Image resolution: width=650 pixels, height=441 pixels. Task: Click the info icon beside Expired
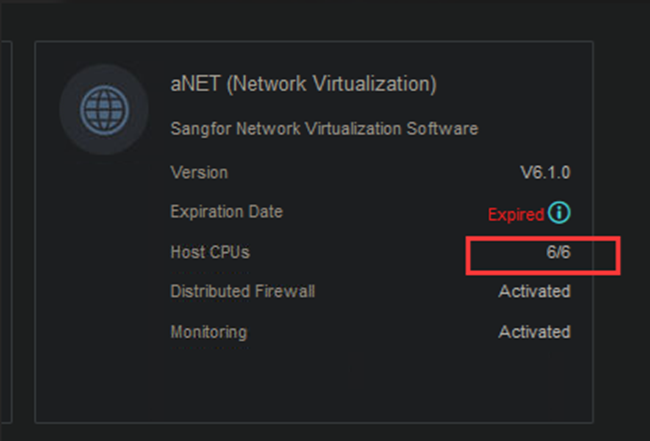[560, 213]
